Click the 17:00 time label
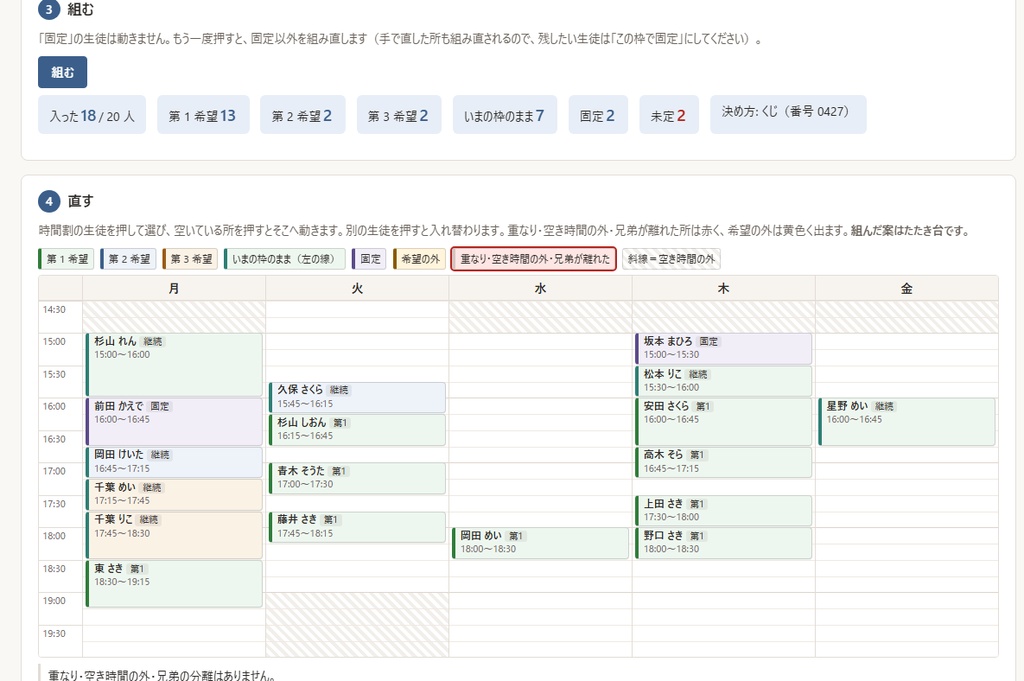Viewport: 1024px width, 681px height. [54, 471]
